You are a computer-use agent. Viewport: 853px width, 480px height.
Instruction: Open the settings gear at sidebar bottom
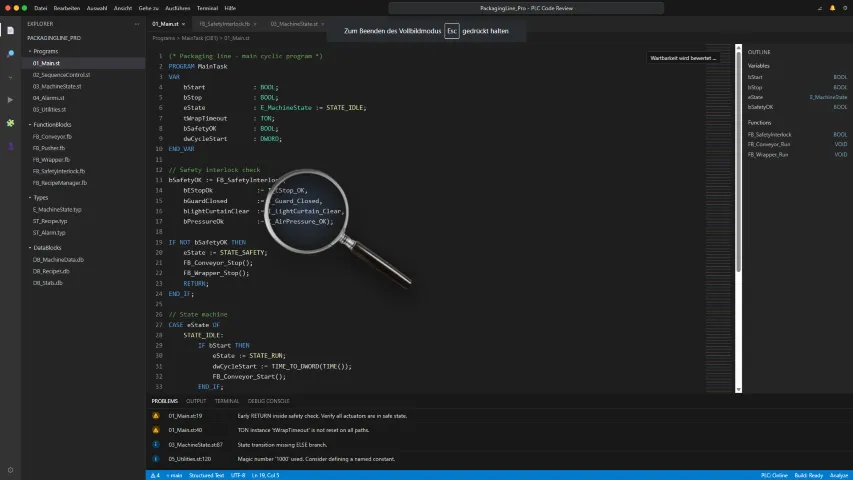10,470
